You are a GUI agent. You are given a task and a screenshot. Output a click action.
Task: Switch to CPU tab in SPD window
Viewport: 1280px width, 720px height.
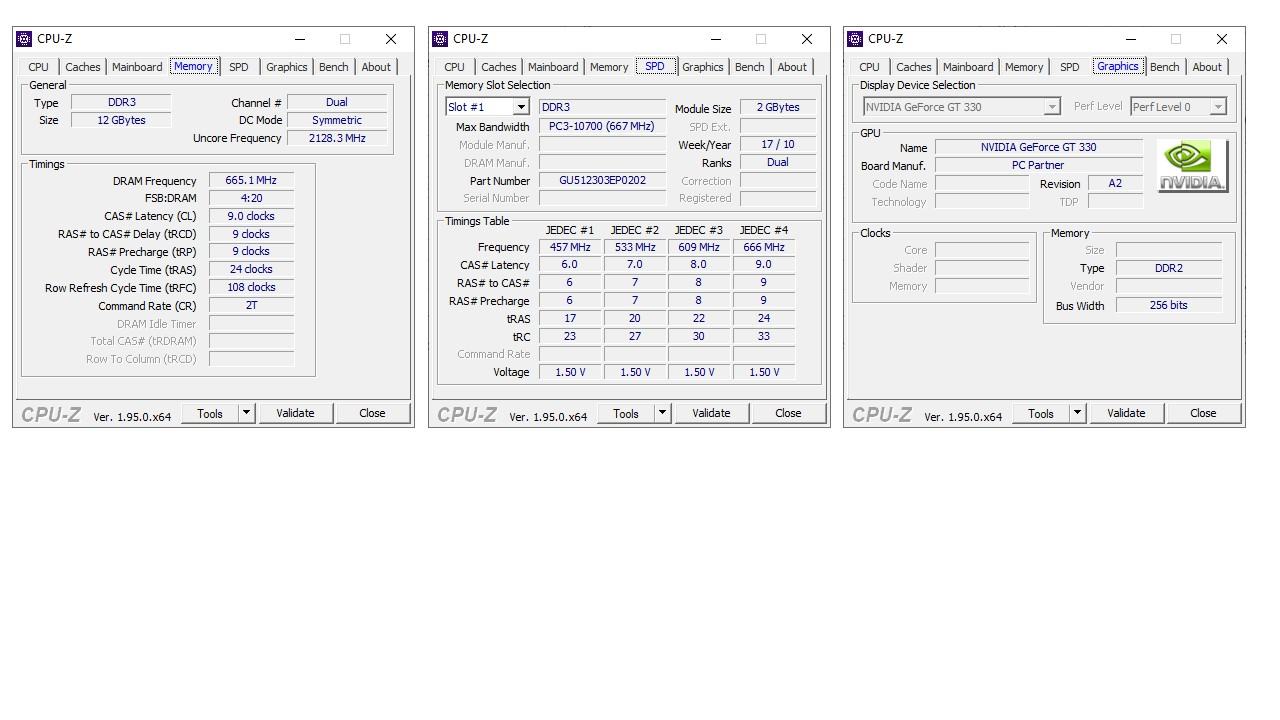[x=454, y=67]
